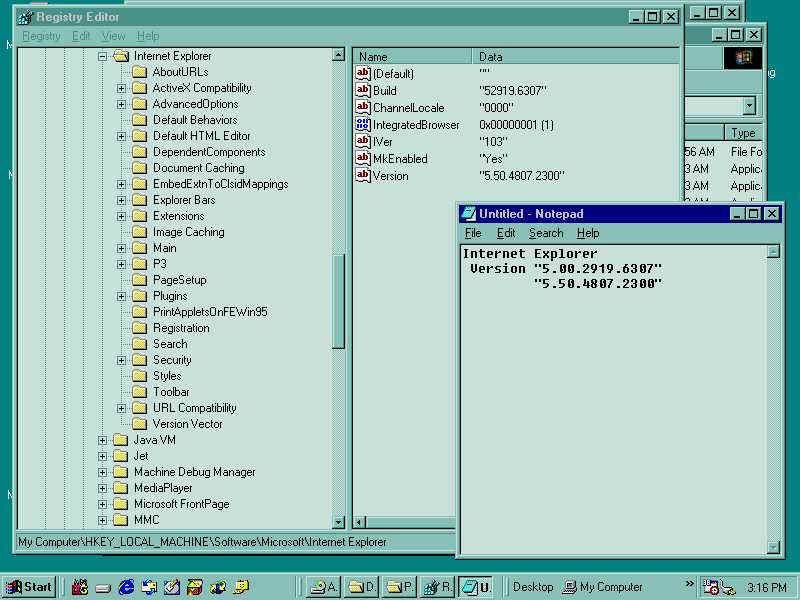Click the tree pane scroll down arrow
Screen dimensions: 800x600
click(x=338, y=522)
